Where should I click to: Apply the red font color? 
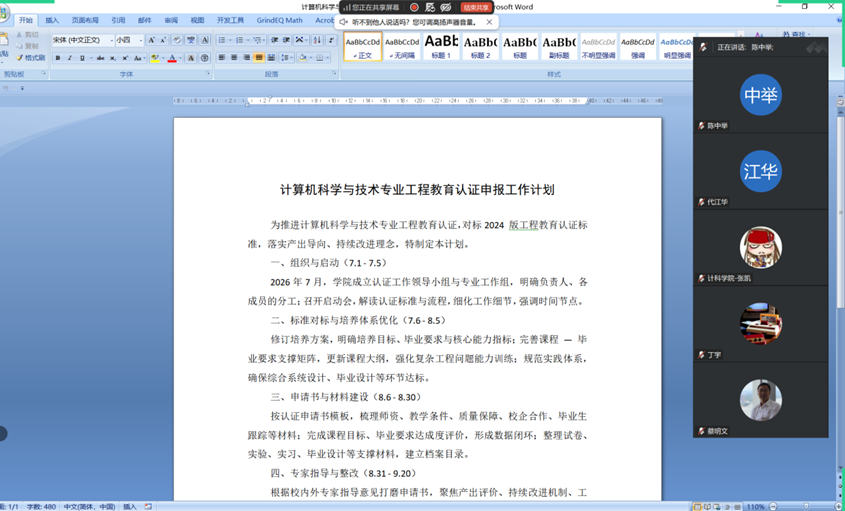(172, 58)
